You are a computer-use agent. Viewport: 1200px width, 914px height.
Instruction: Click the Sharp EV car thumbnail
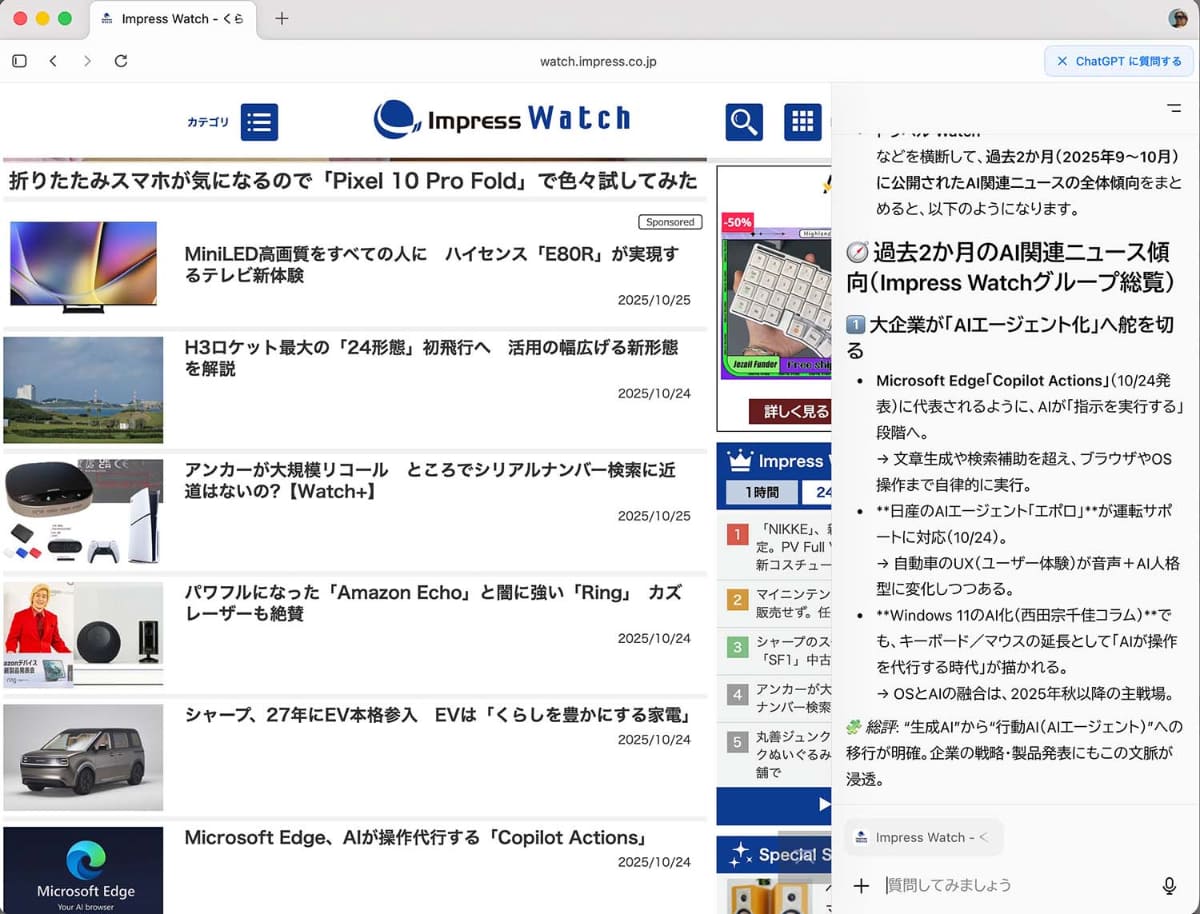click(x=83, y=757)
